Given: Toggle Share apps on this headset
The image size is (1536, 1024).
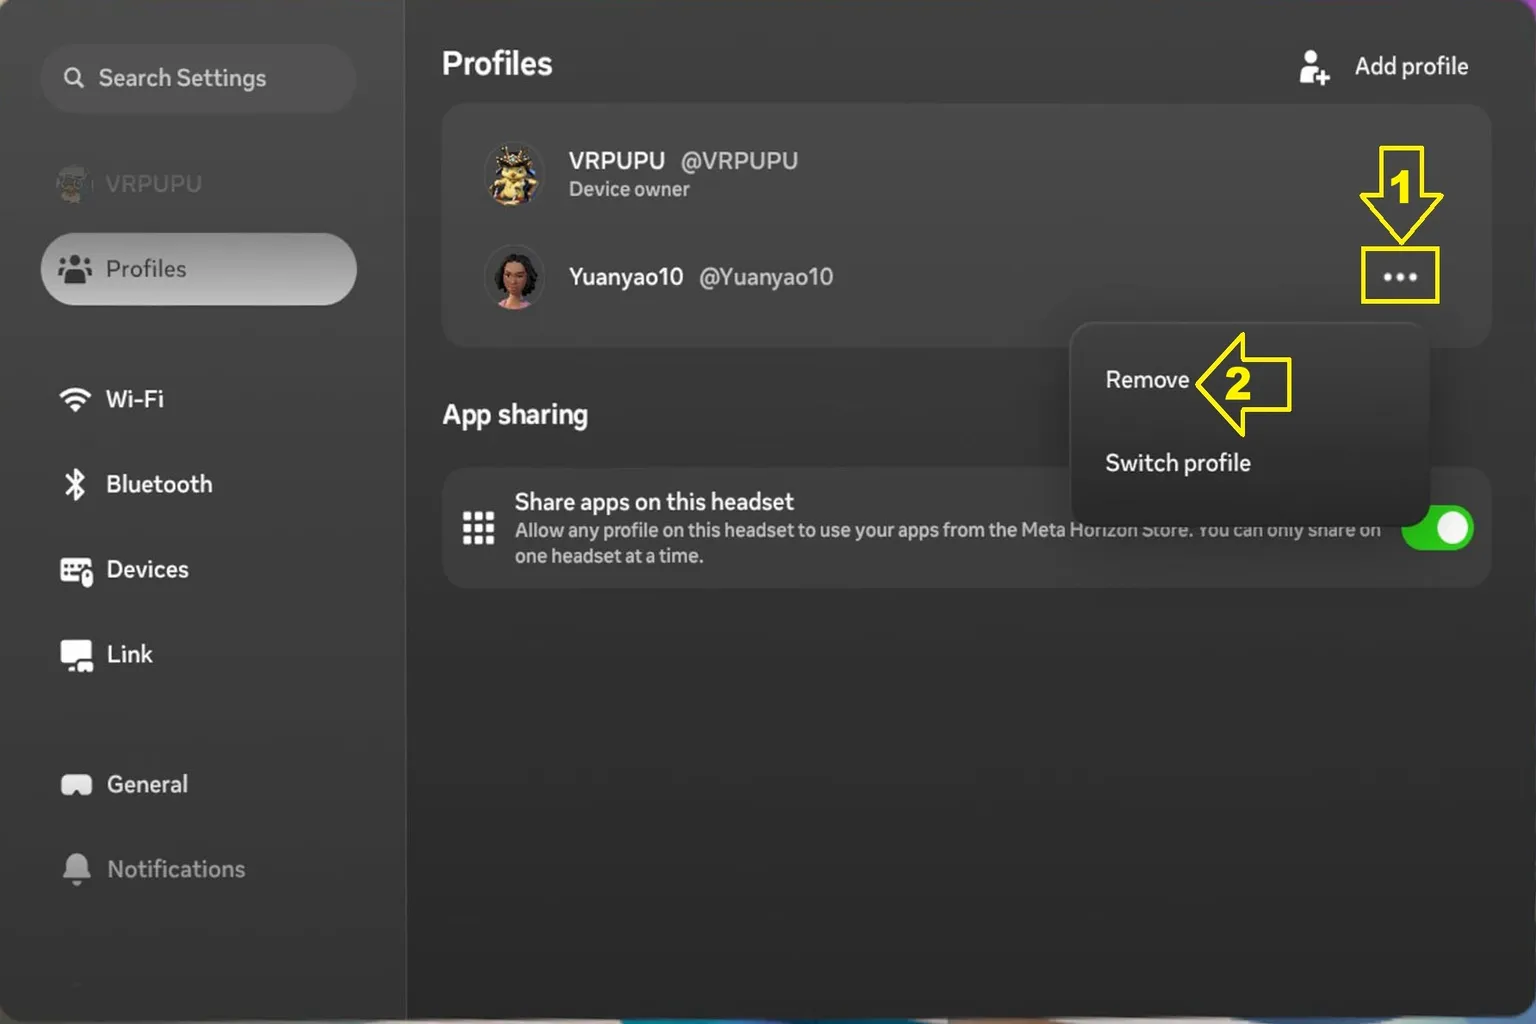Looking at the screenshot, I should click(x=1437, y=528).
